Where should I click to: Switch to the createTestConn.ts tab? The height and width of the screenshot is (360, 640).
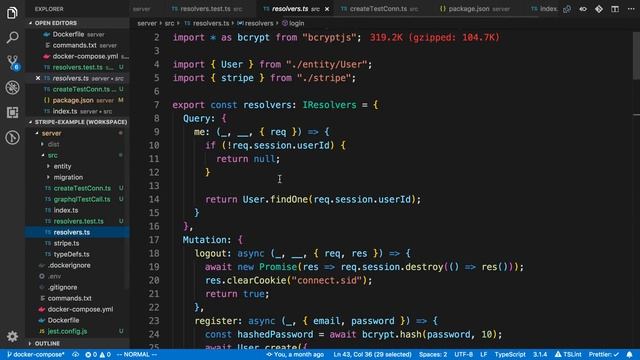(x=379, y=9)
